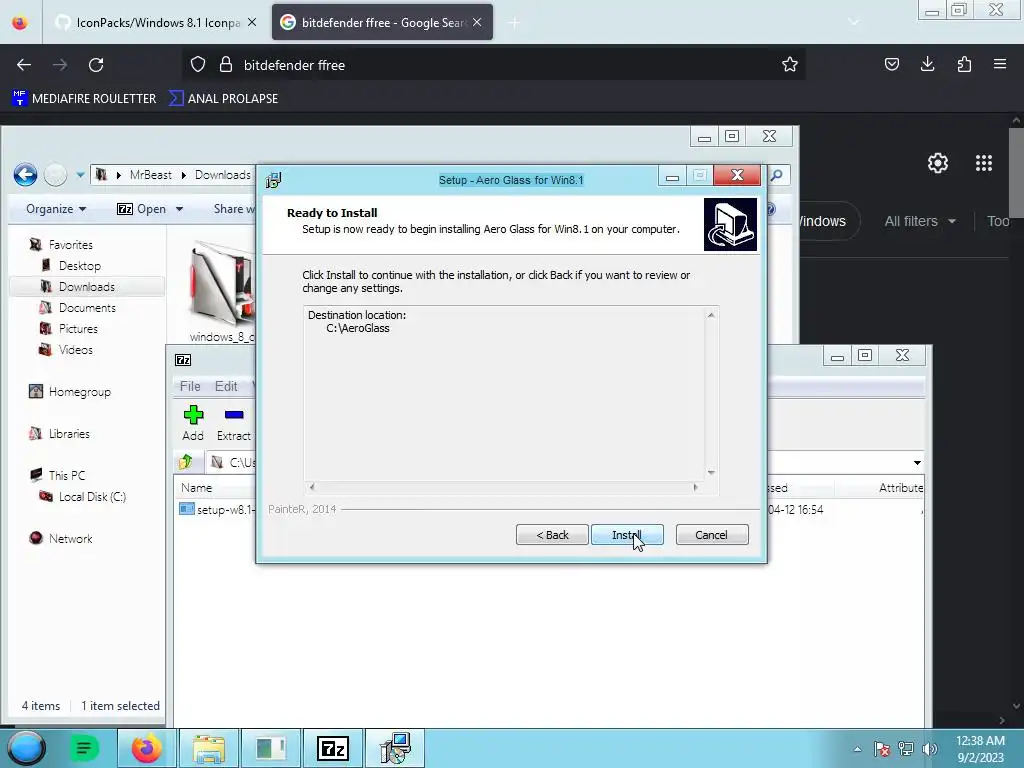The image size is (1024, 768).
Task: Open the Start orb
Action: coord(27,748)
